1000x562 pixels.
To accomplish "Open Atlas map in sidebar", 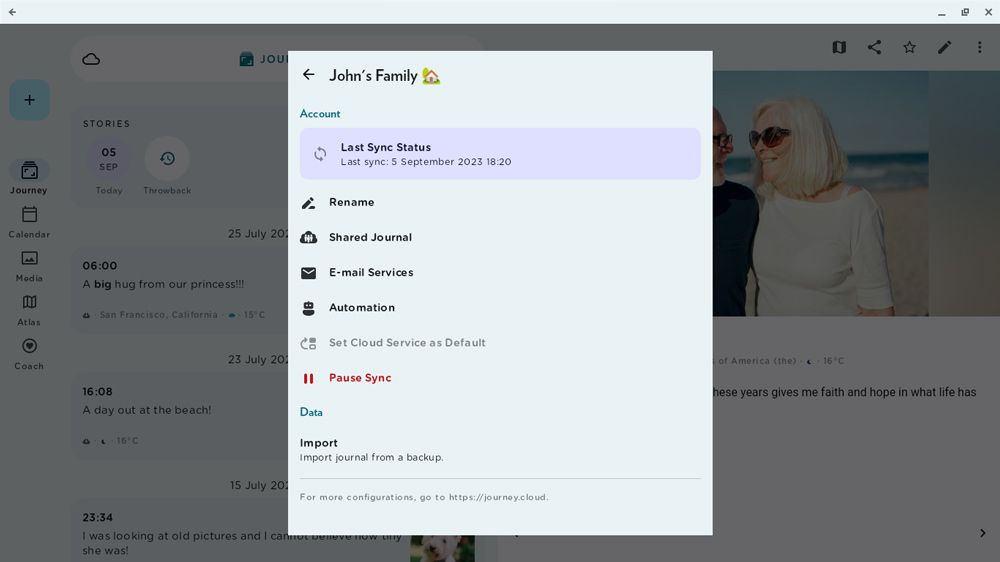I will (29, 310).
